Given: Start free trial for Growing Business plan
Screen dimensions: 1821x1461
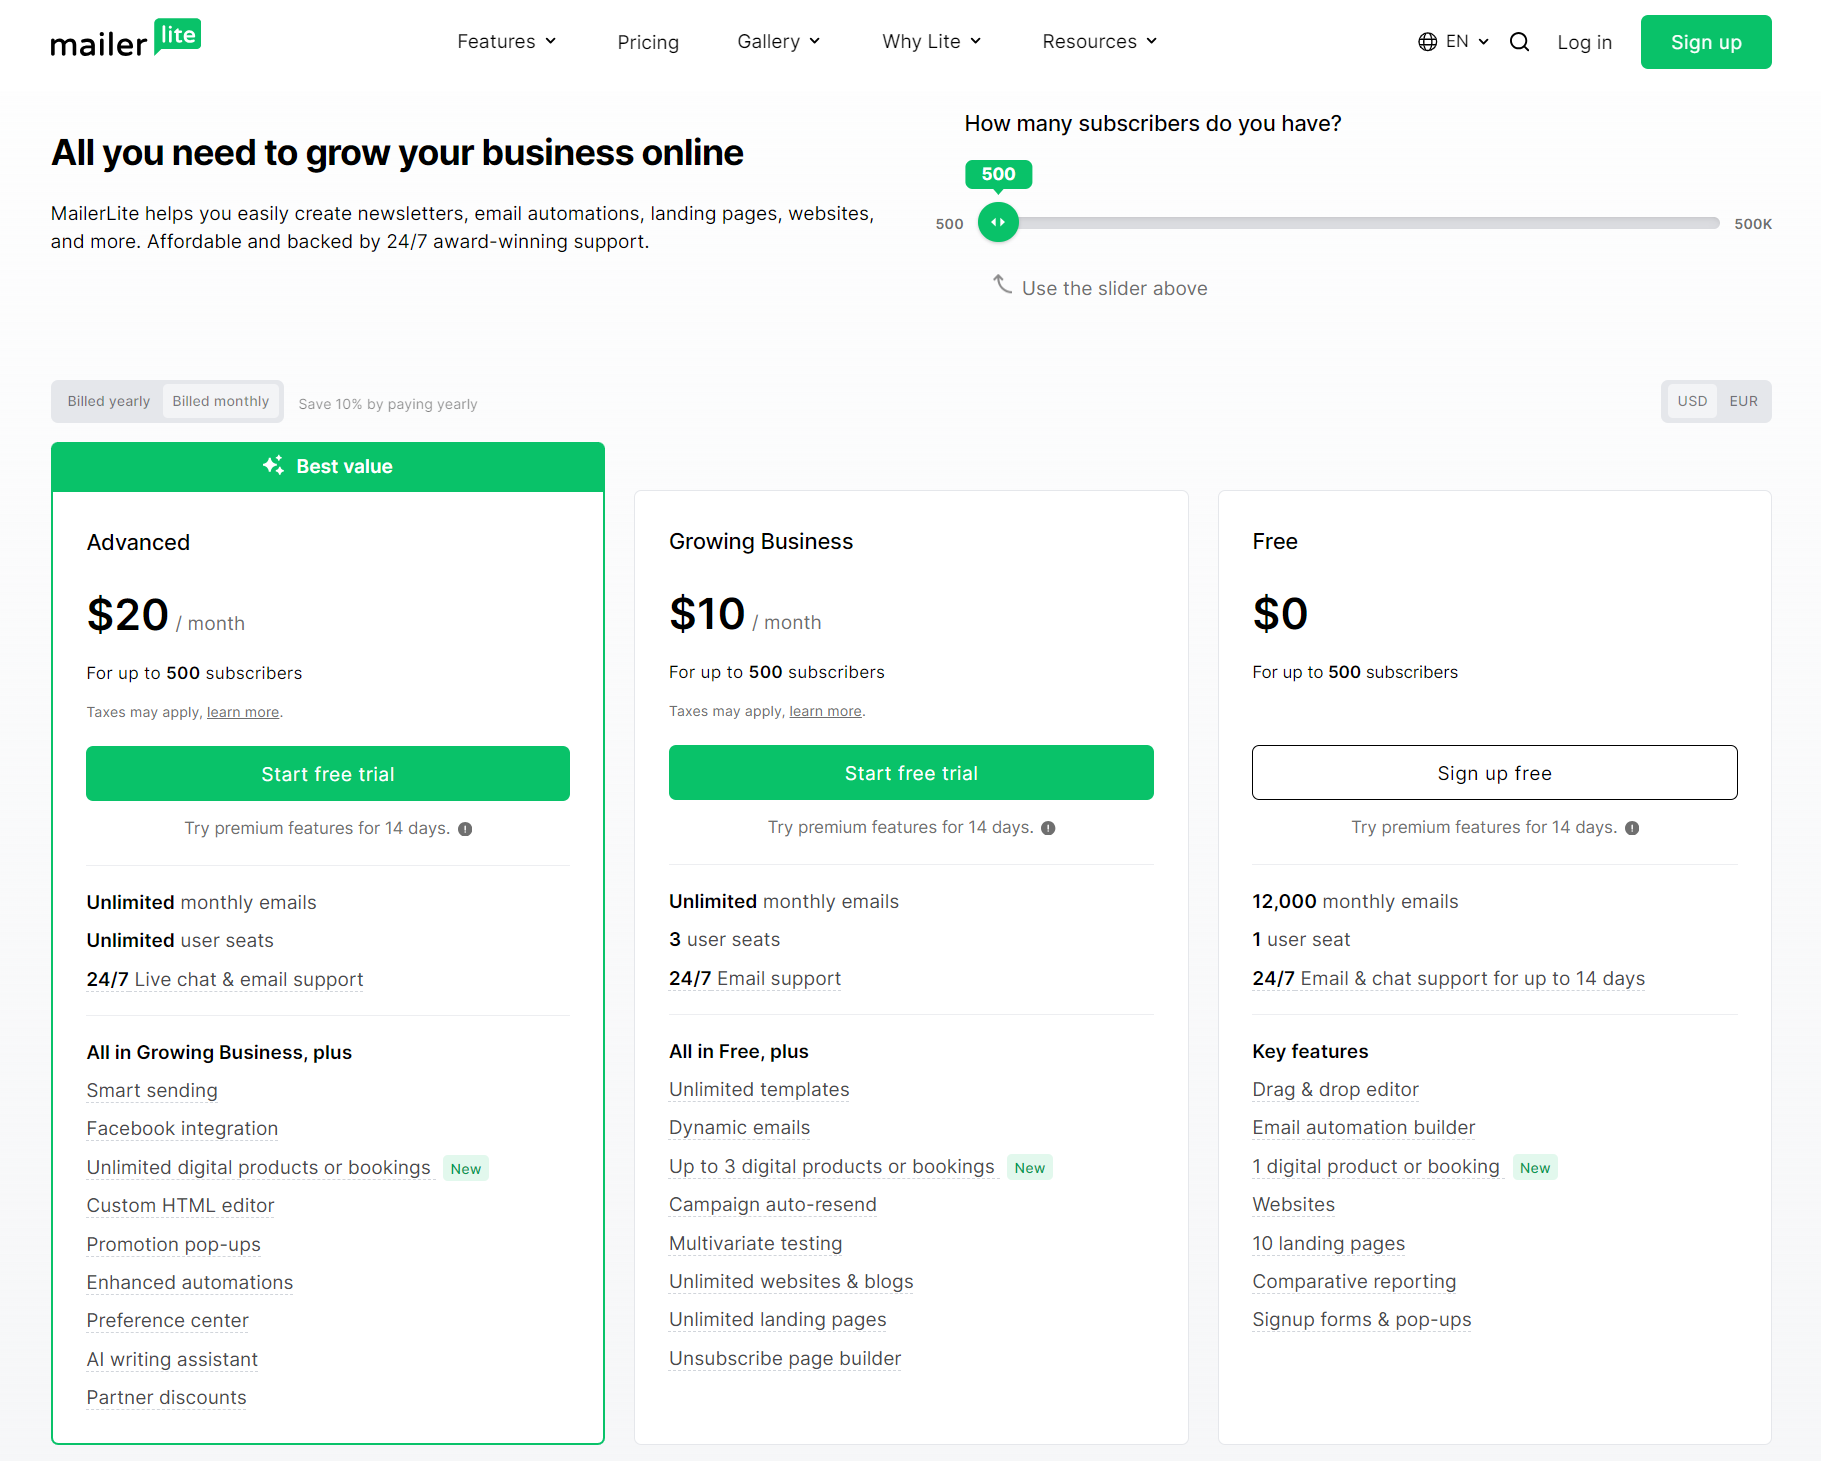Looking at the screenshot, I should 911,773.
